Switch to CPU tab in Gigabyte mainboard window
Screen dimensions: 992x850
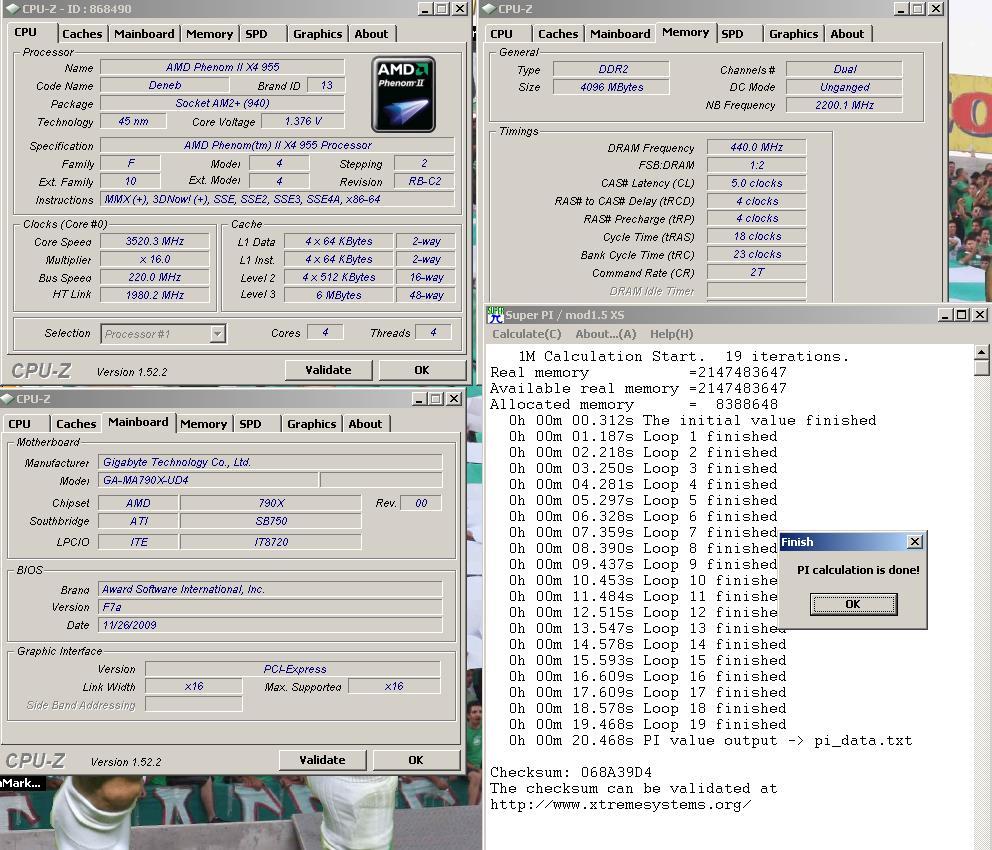(x=19, y=424)
